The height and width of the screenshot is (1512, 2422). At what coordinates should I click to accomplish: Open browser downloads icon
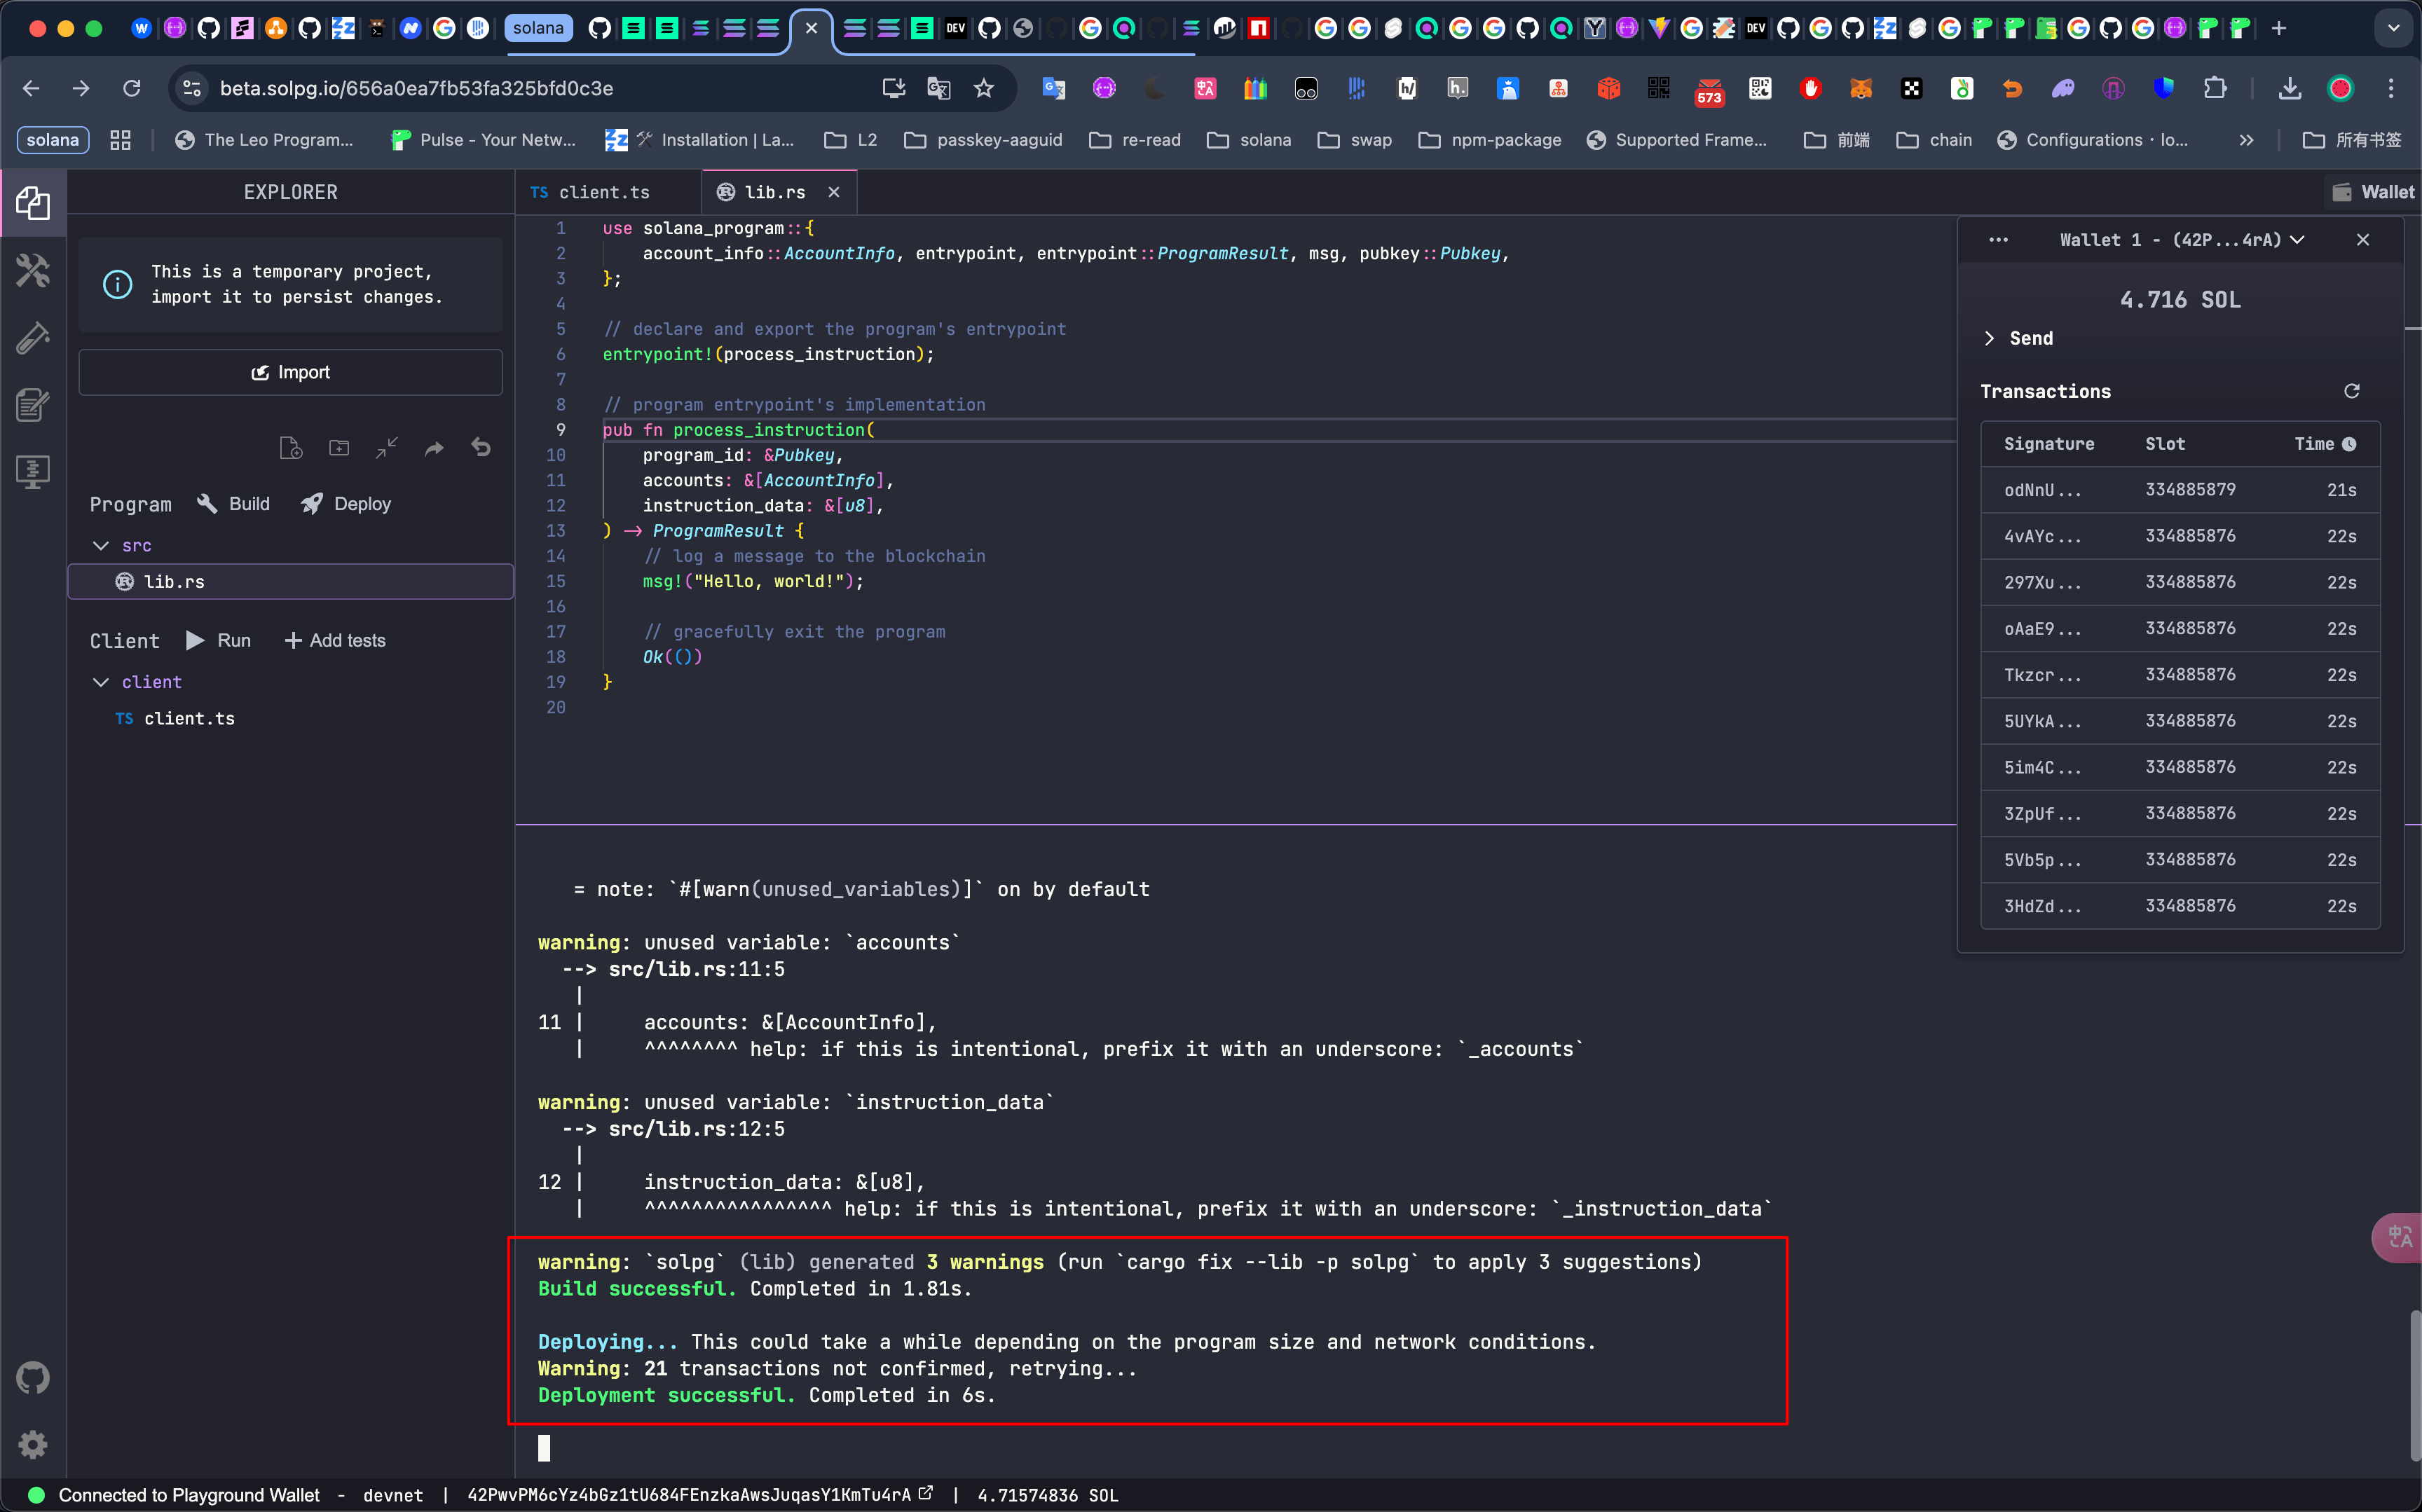(2289, 88)
